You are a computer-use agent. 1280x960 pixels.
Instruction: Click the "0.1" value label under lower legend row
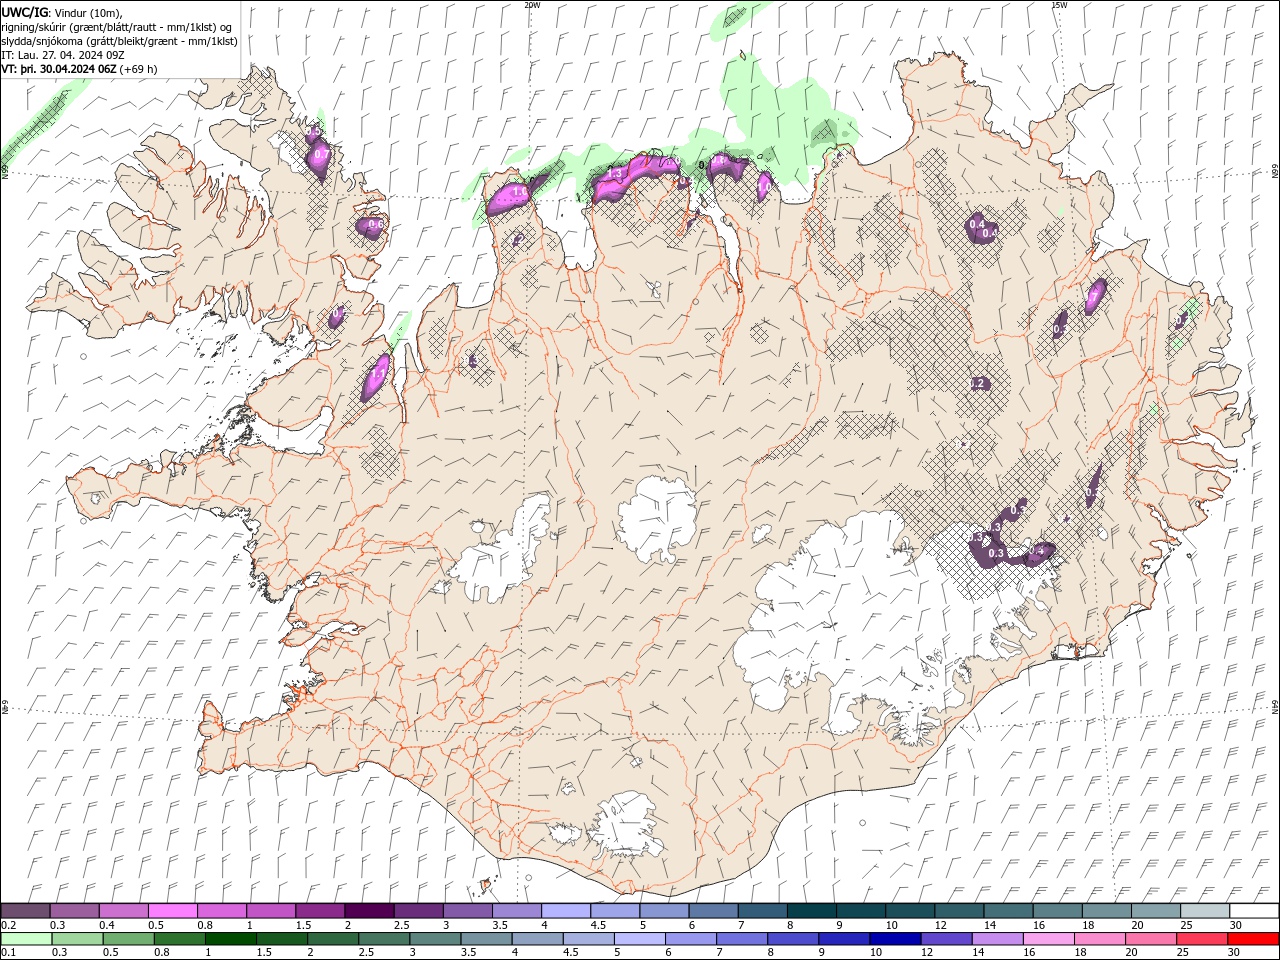(9, 952)
